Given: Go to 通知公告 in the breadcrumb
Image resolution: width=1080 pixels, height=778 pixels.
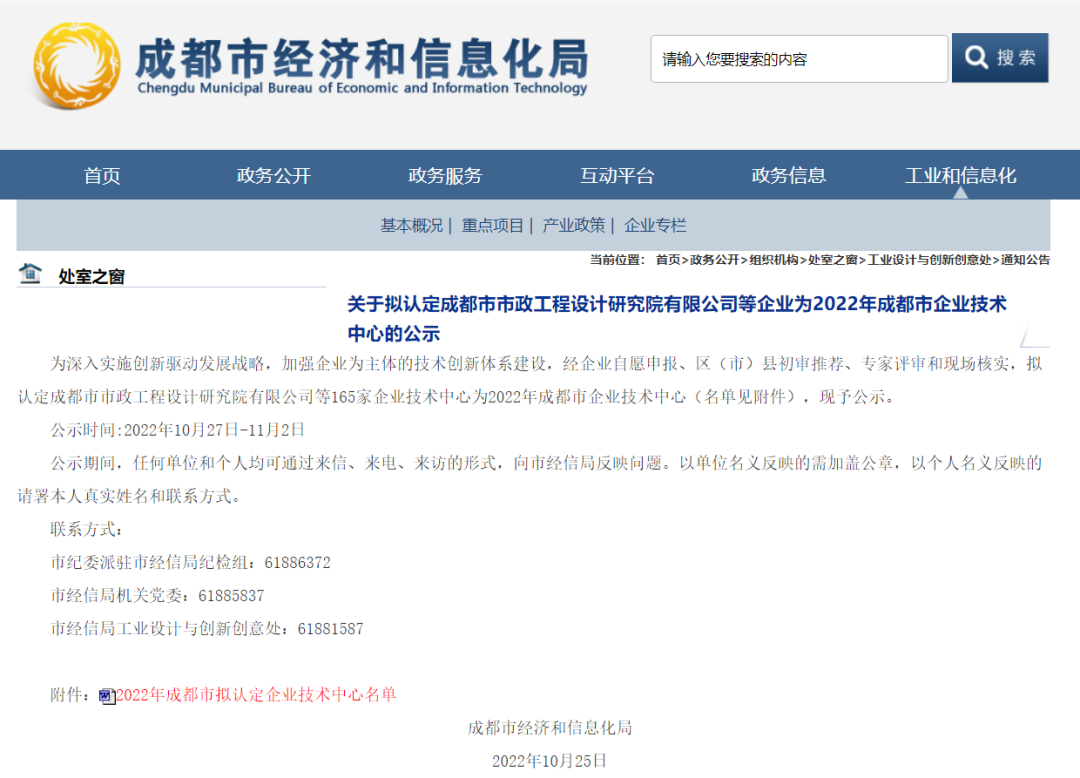Looking at the screenshot, I should coord(1026,260).
